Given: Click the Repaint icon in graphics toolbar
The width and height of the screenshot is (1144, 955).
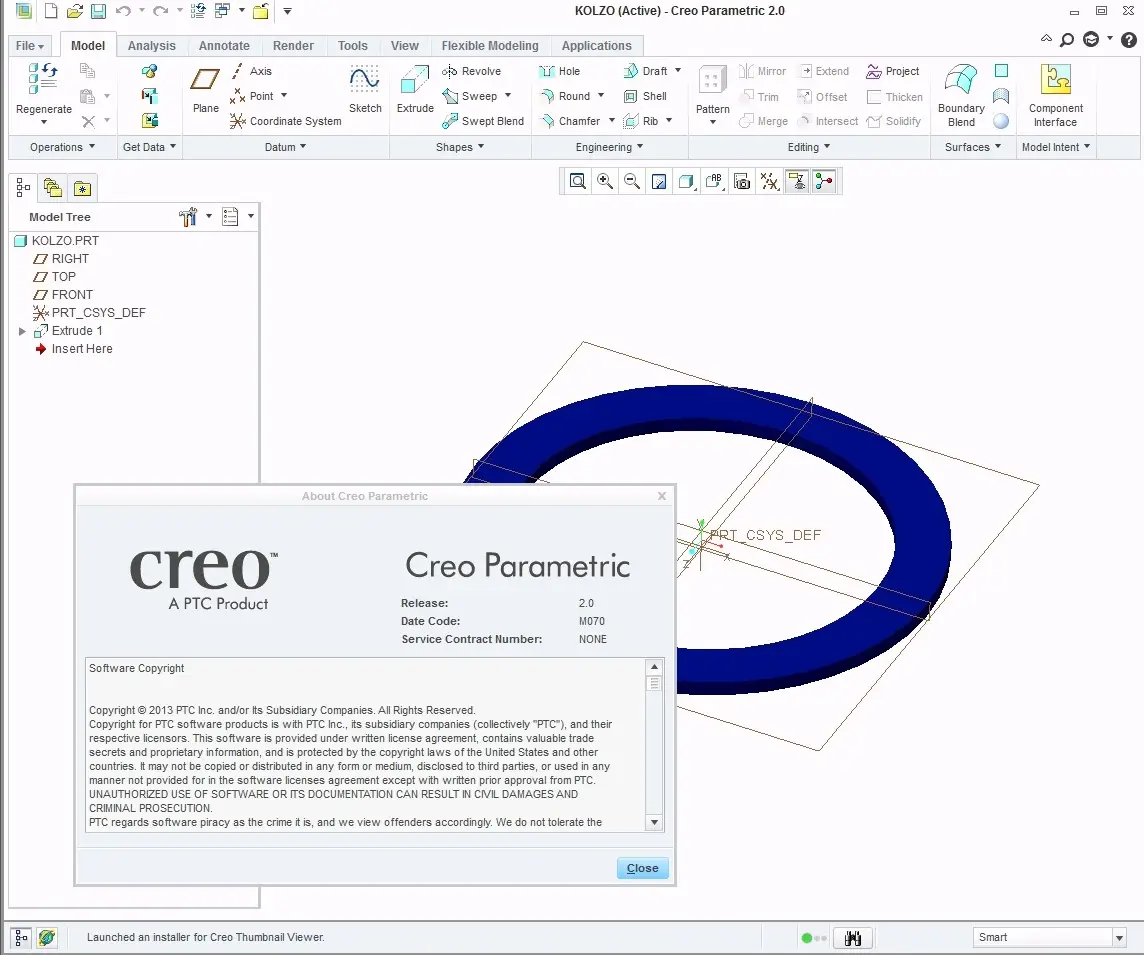Looking at the screenshot, I should [659, 181].
